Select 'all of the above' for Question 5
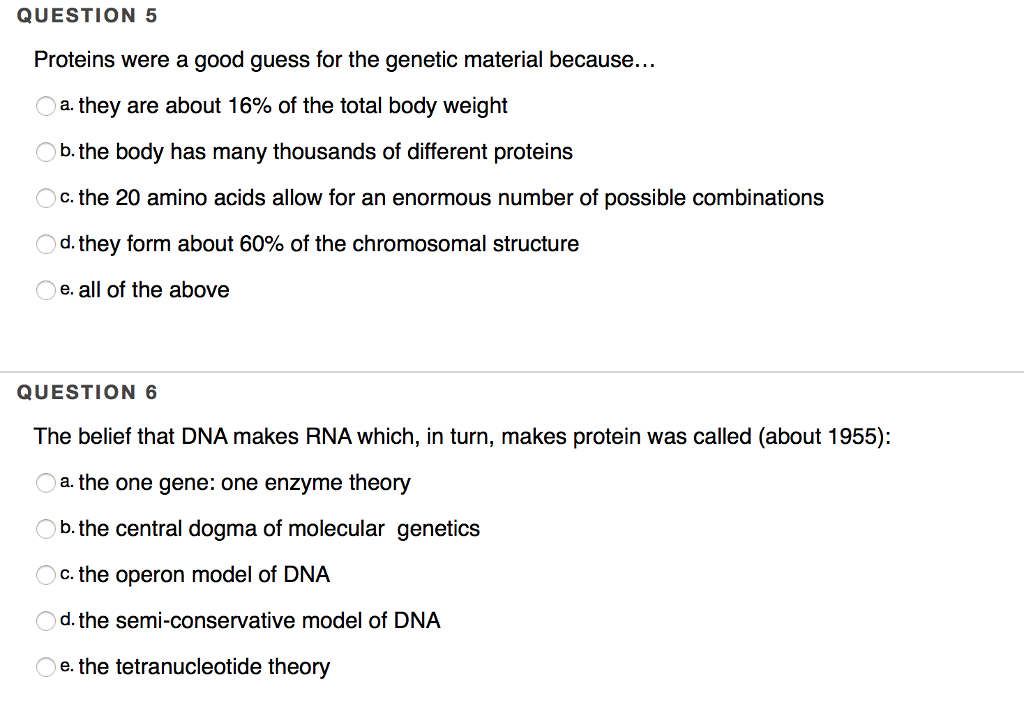This screenshot has width=1024, height=716. pos(45,290)
